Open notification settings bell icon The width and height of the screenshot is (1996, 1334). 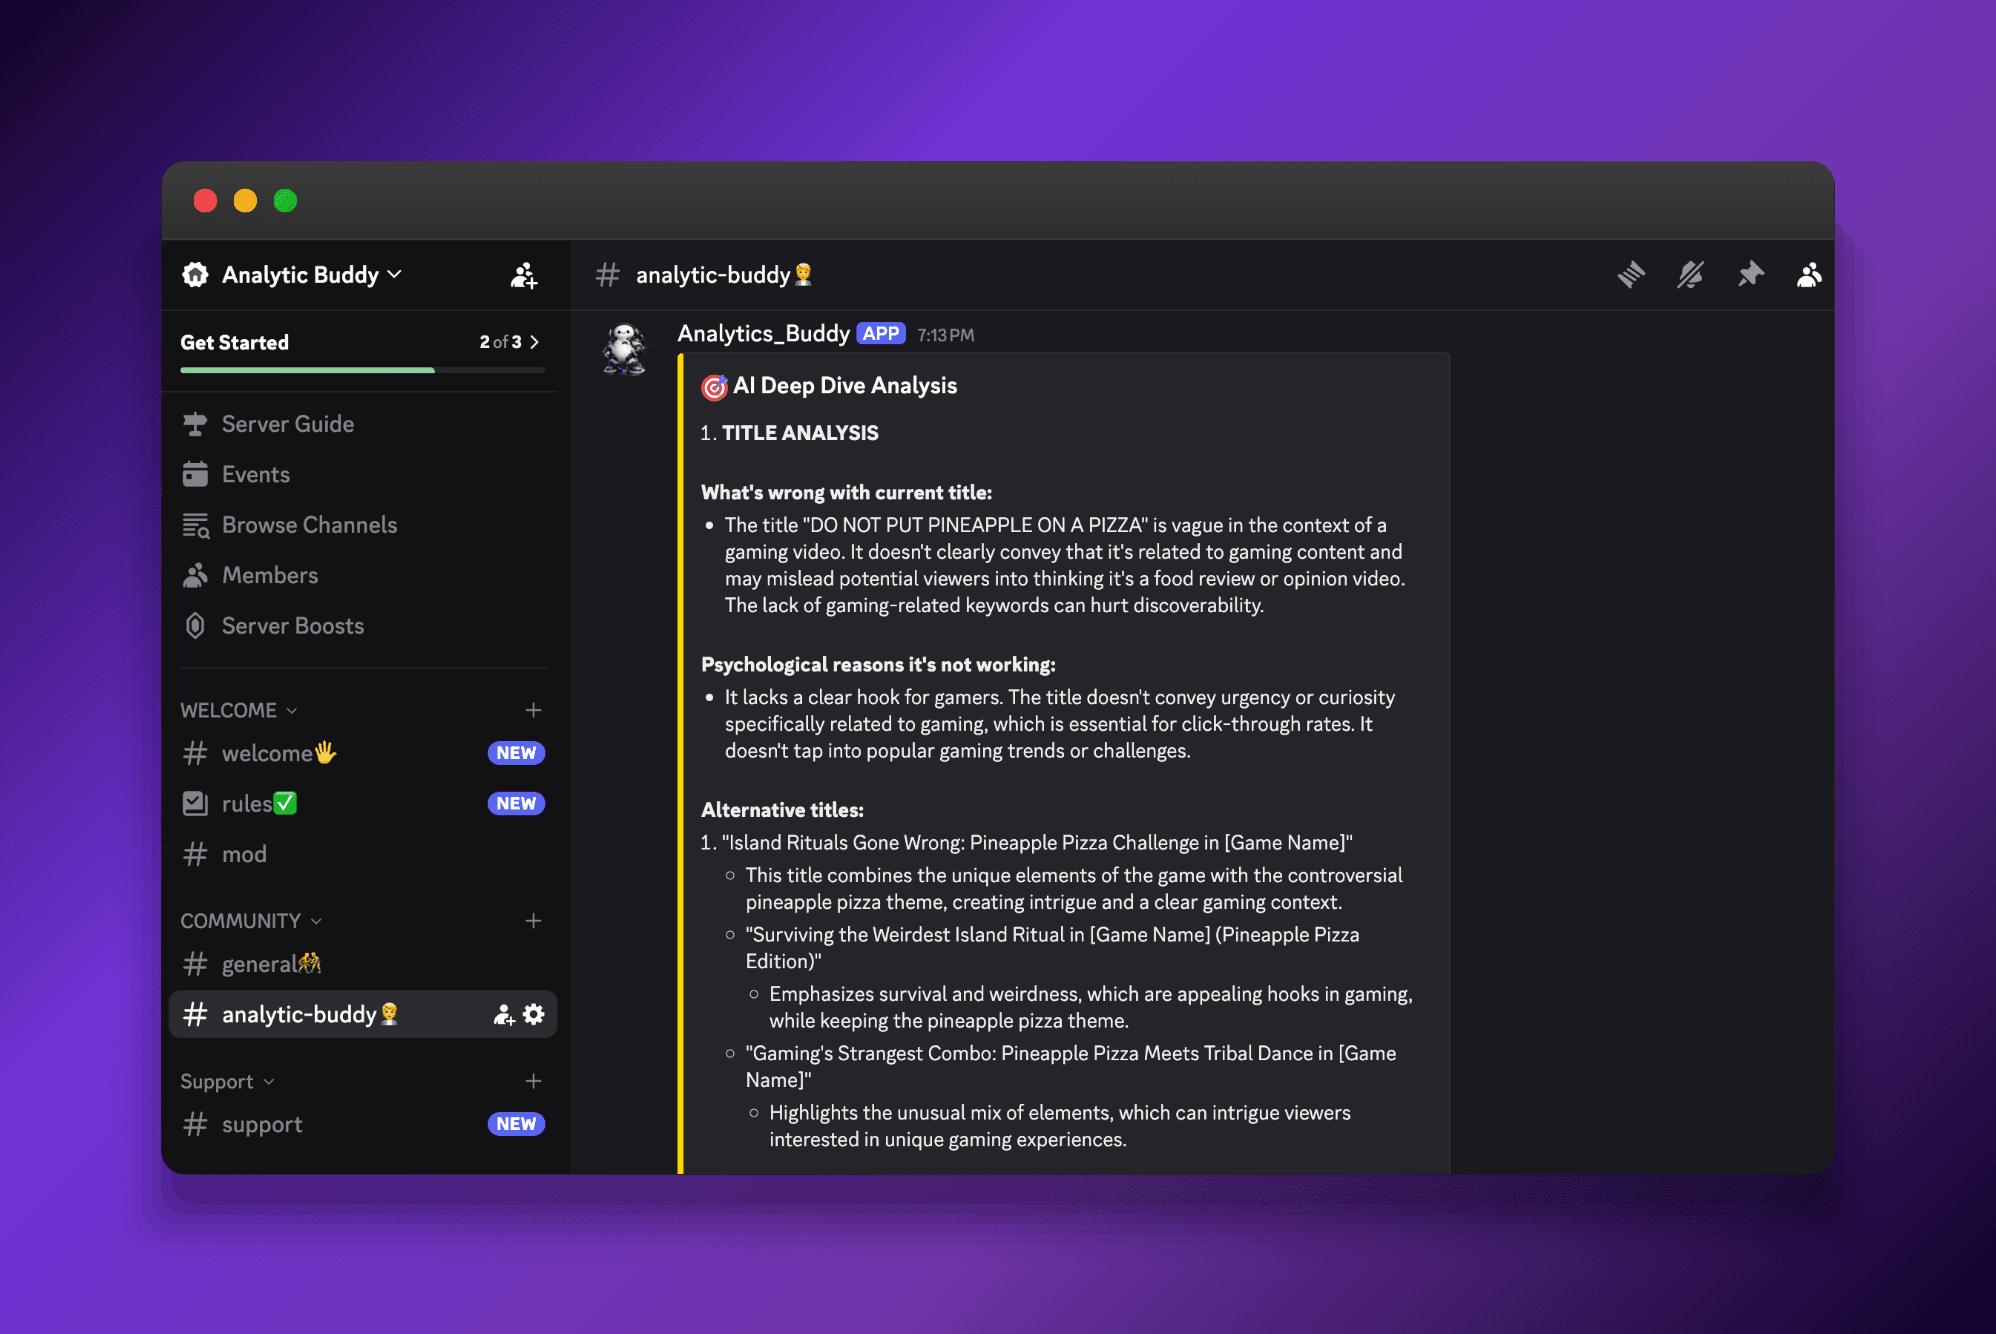pyautogui.click(x=1690, y=275)
